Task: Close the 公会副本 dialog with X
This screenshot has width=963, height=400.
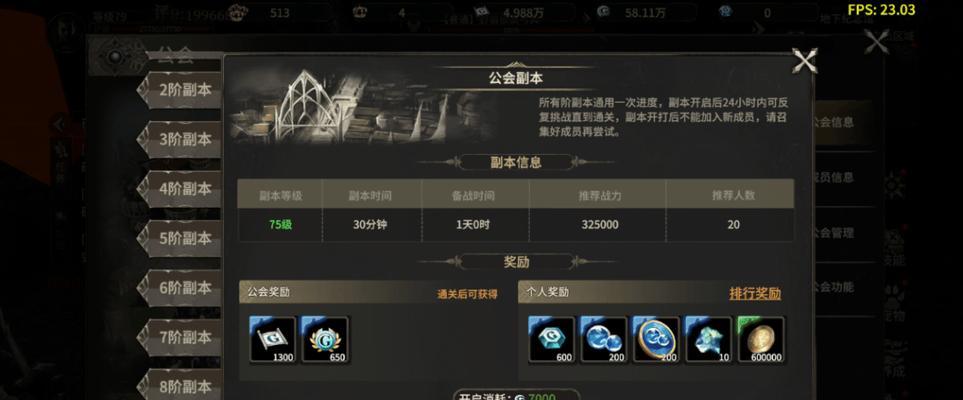Action: [x=805, y=61]
